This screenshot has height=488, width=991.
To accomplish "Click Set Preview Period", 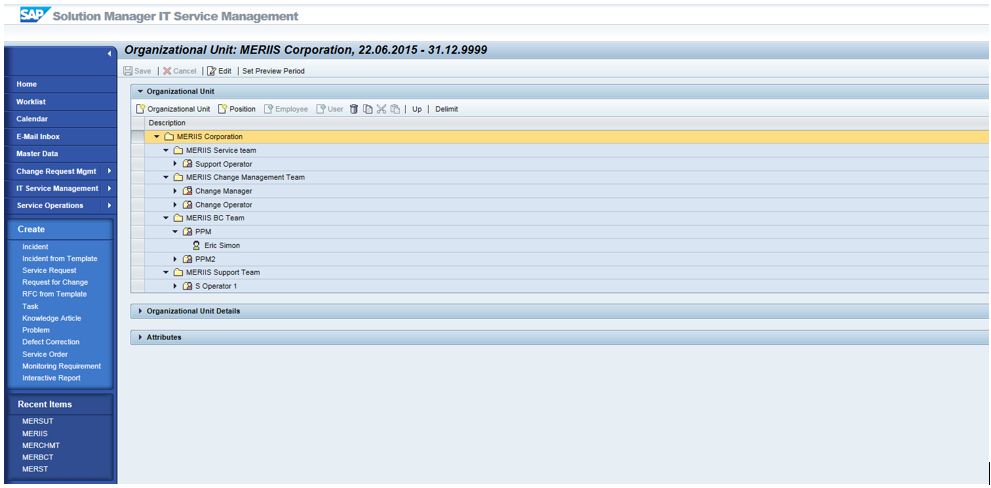I will click(274, 71).
